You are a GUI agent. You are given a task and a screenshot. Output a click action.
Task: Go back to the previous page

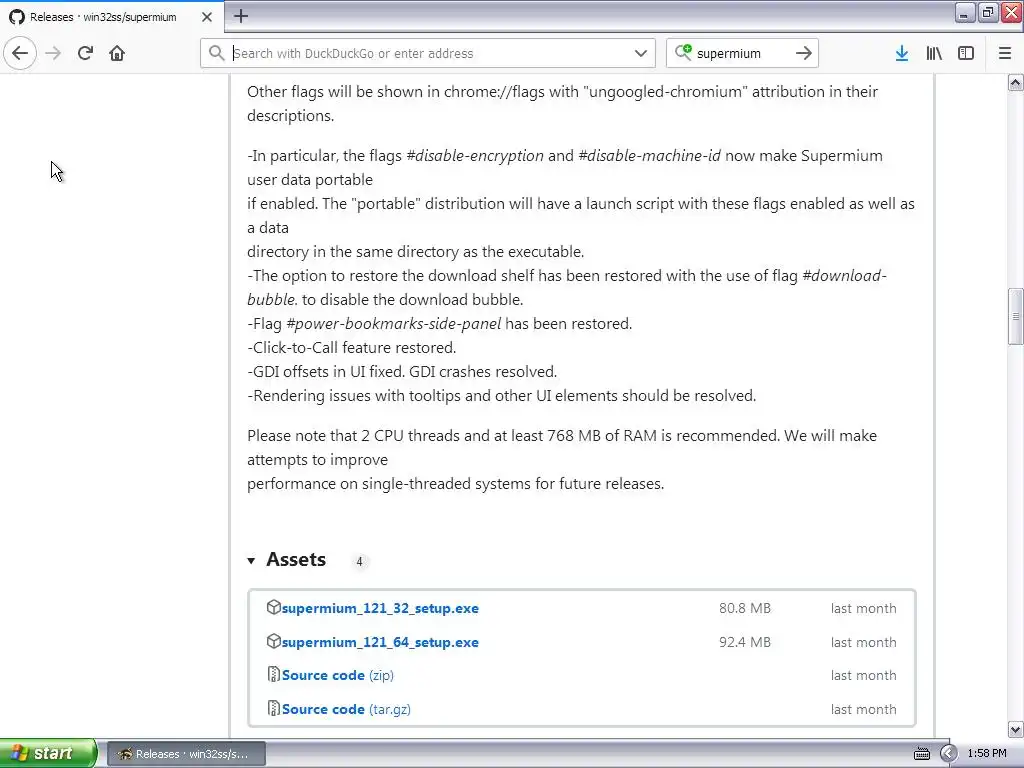coord(20,53)
